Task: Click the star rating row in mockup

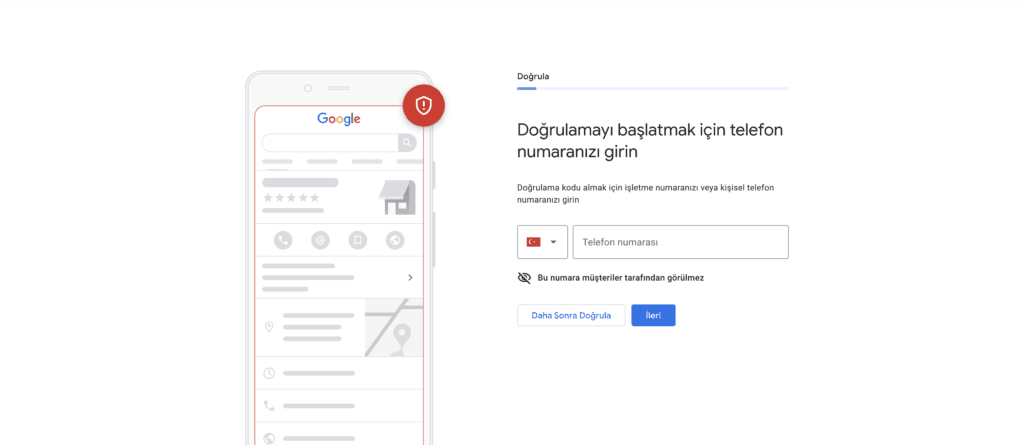Action: tap(291, 197)
